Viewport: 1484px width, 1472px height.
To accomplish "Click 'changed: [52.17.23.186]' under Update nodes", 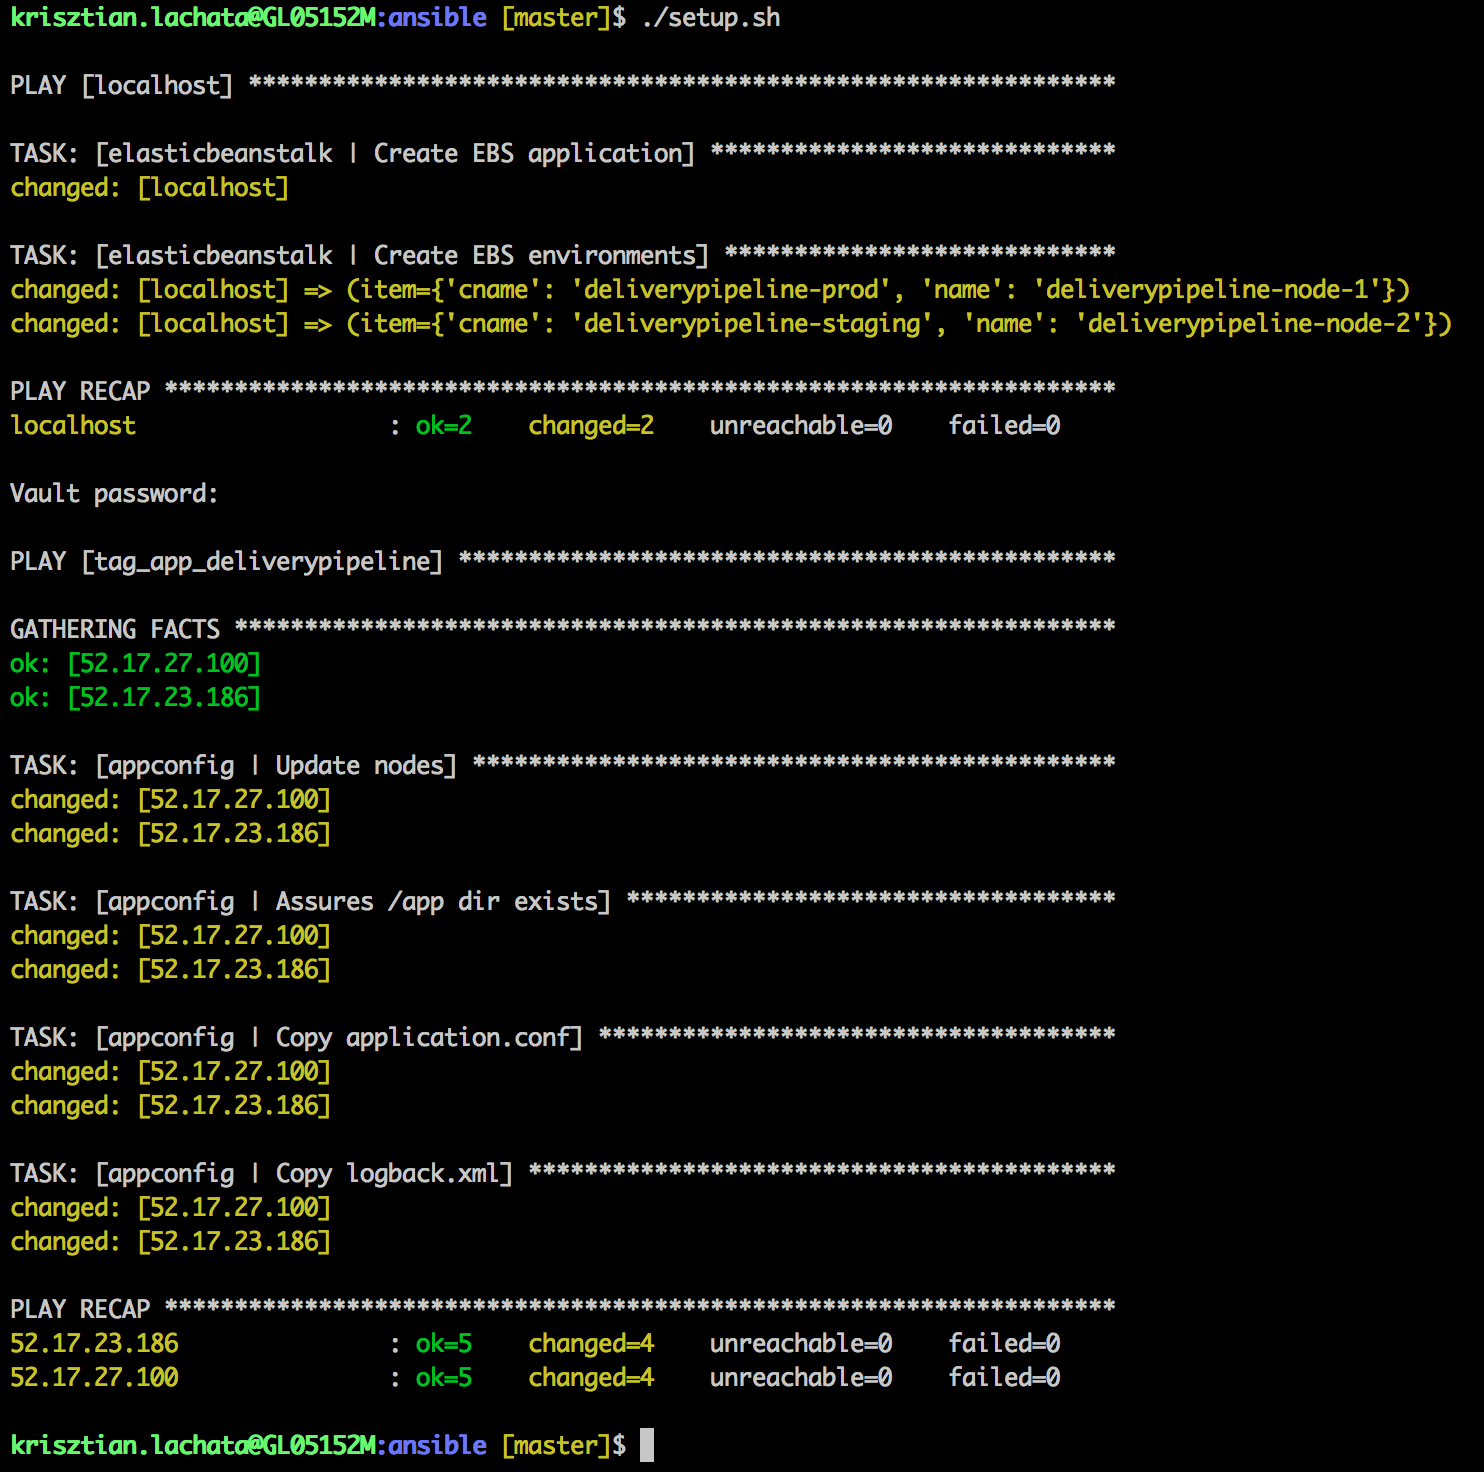I will [171, 834].
